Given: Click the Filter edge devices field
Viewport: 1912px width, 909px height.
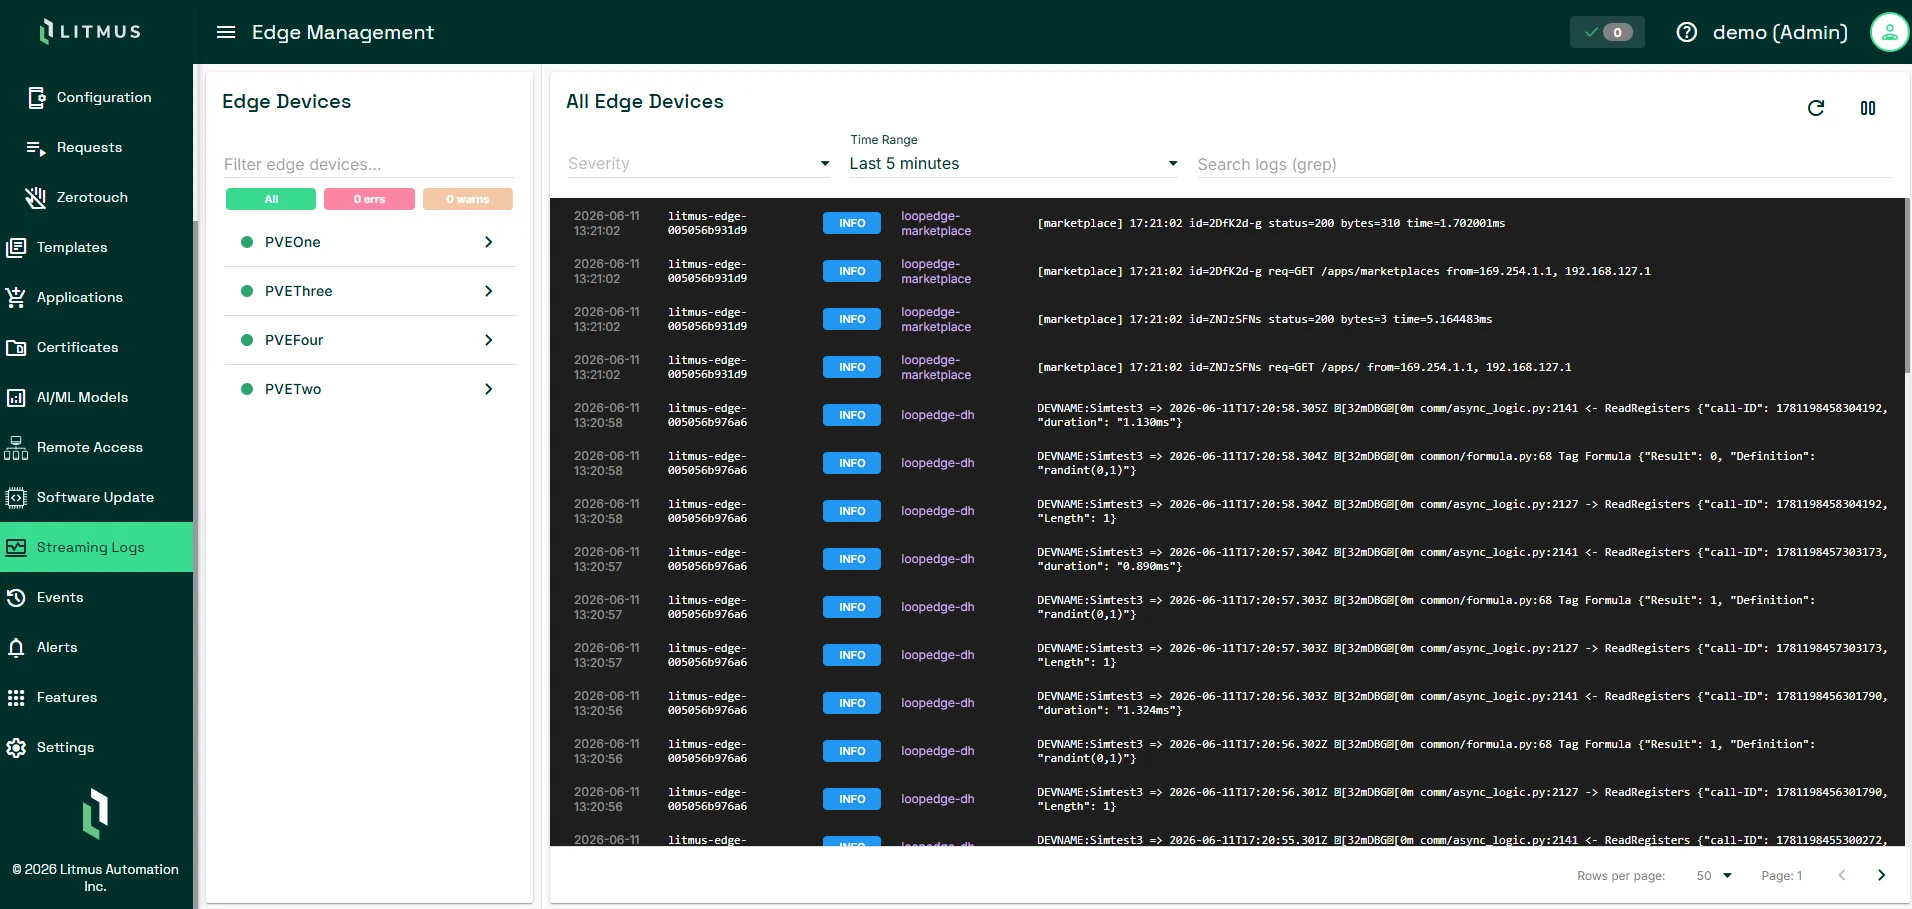Looking at the screenshot, I should tap(369, 164).
